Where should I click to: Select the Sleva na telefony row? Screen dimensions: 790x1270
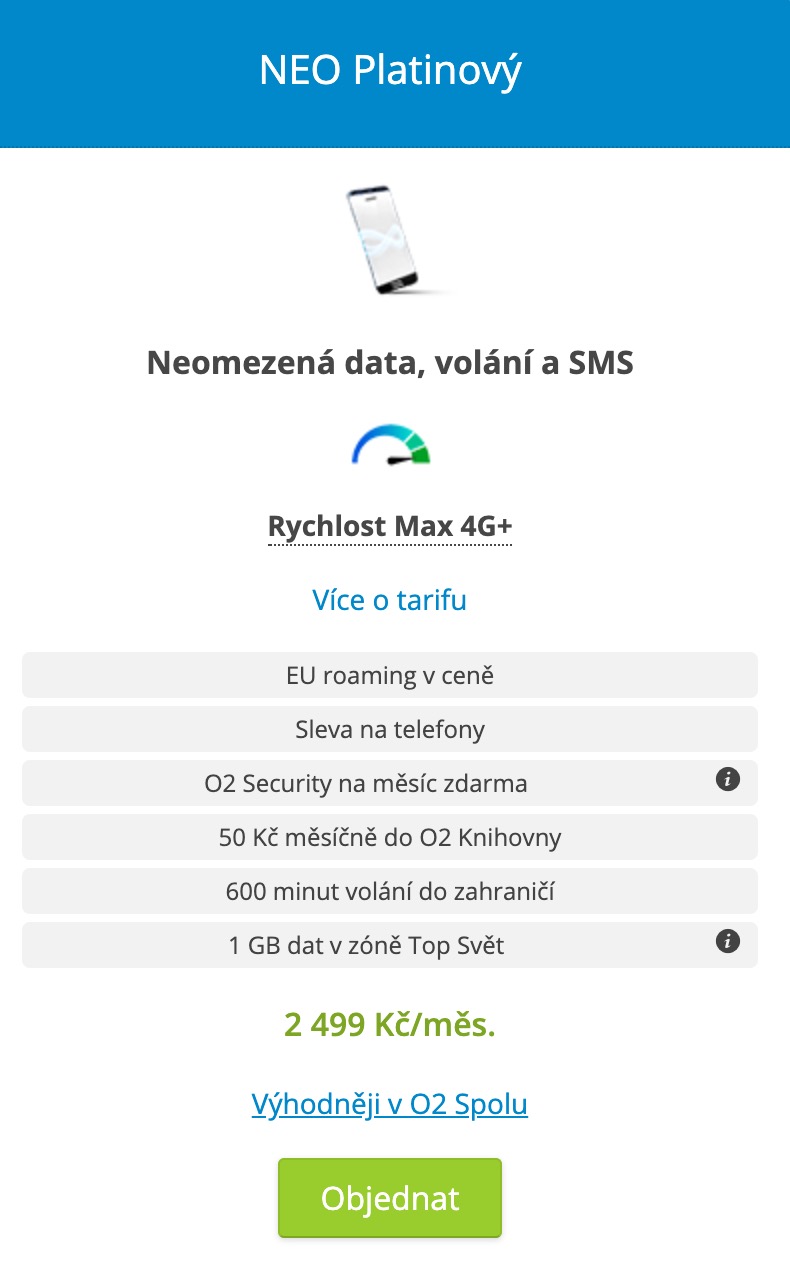(x=389, y=730)
